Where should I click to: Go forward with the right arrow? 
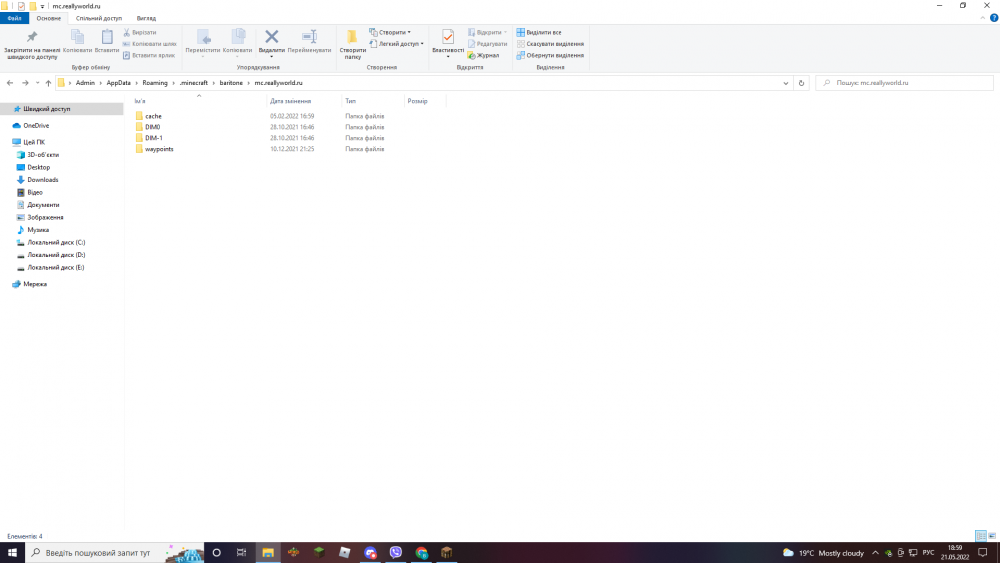point(25,83)
